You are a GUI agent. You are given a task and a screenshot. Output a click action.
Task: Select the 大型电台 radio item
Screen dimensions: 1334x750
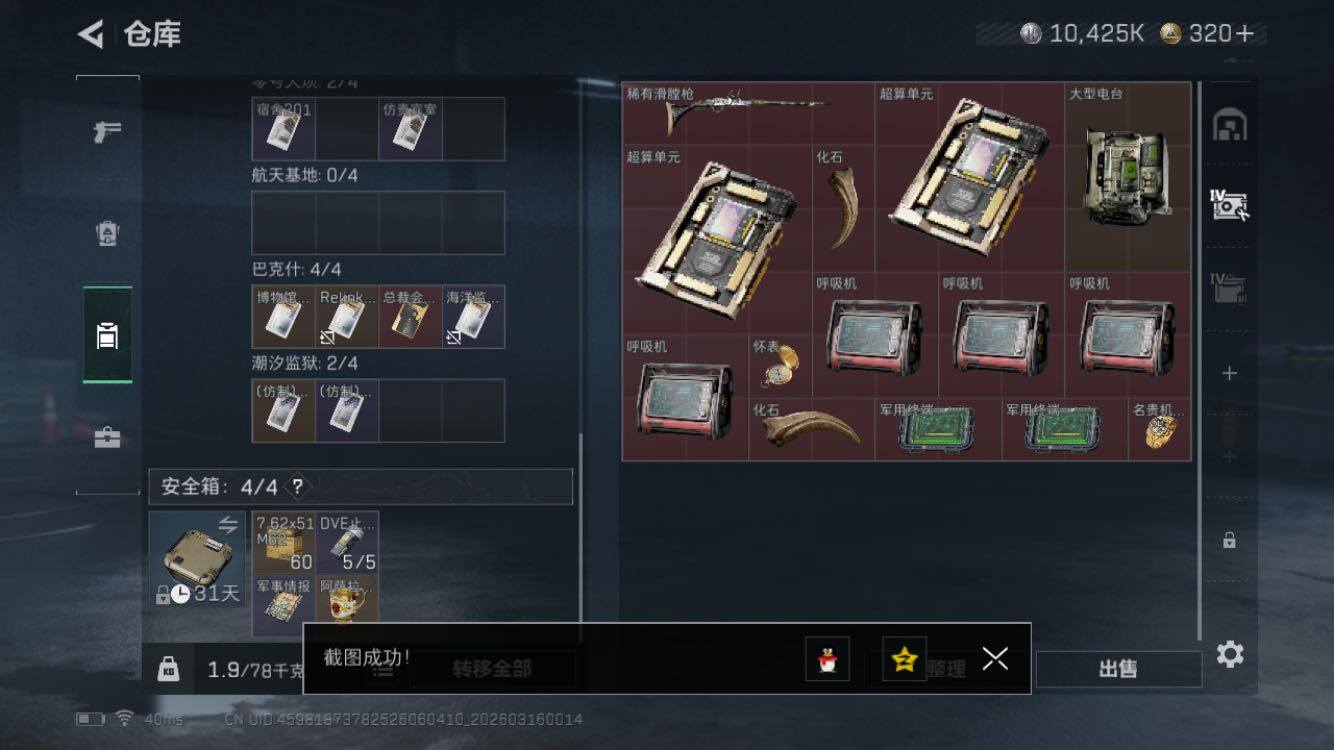click(1128, 177)
